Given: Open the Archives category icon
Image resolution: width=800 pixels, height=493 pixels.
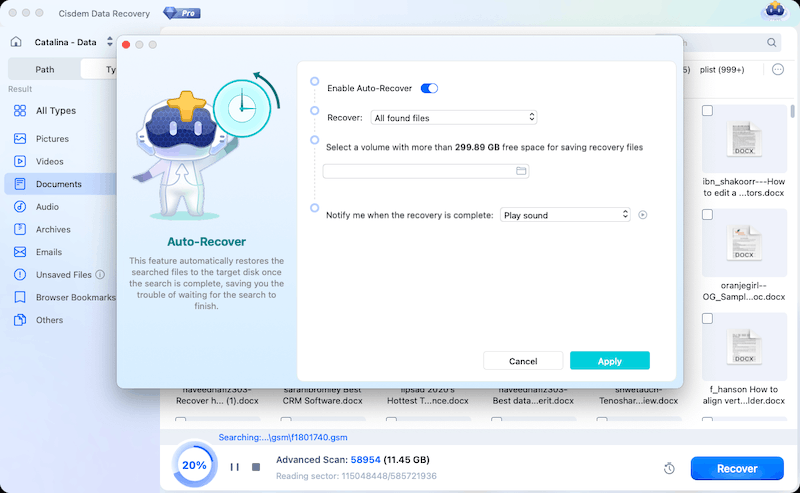Looking at the screenshot, I should click(x=20, y=229).
